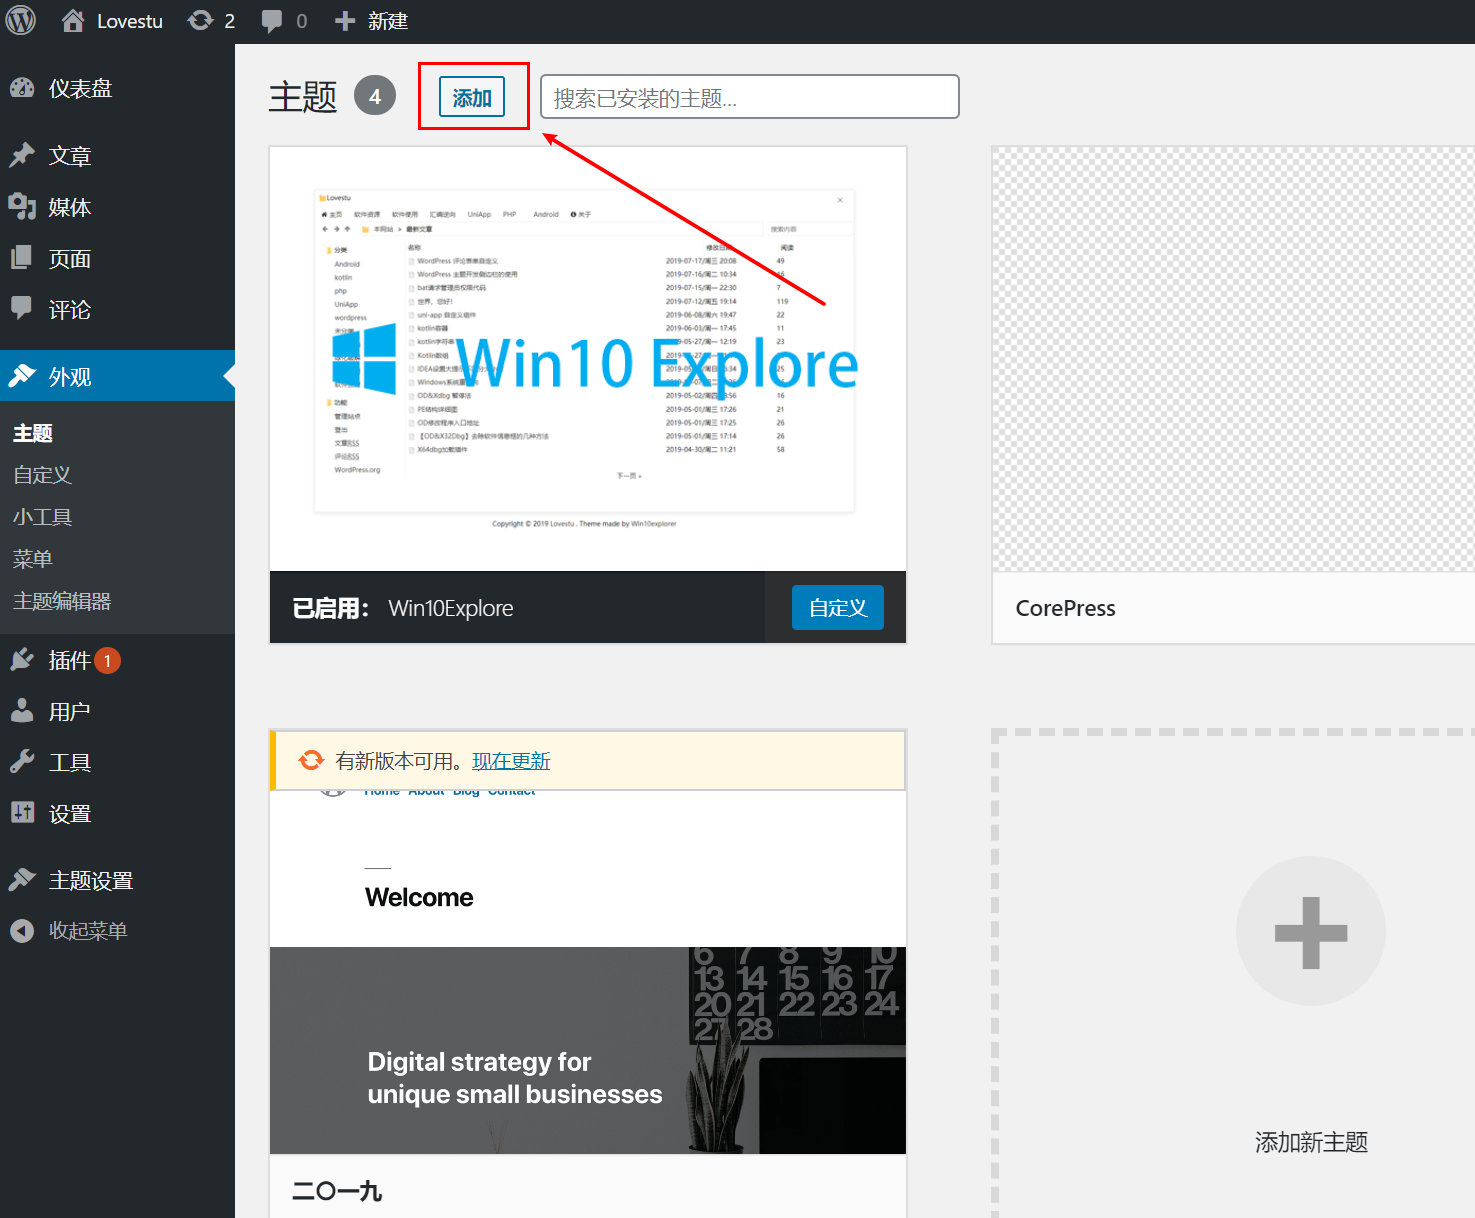
Task: Open 评论 menu item
Action: coord(70,310)
